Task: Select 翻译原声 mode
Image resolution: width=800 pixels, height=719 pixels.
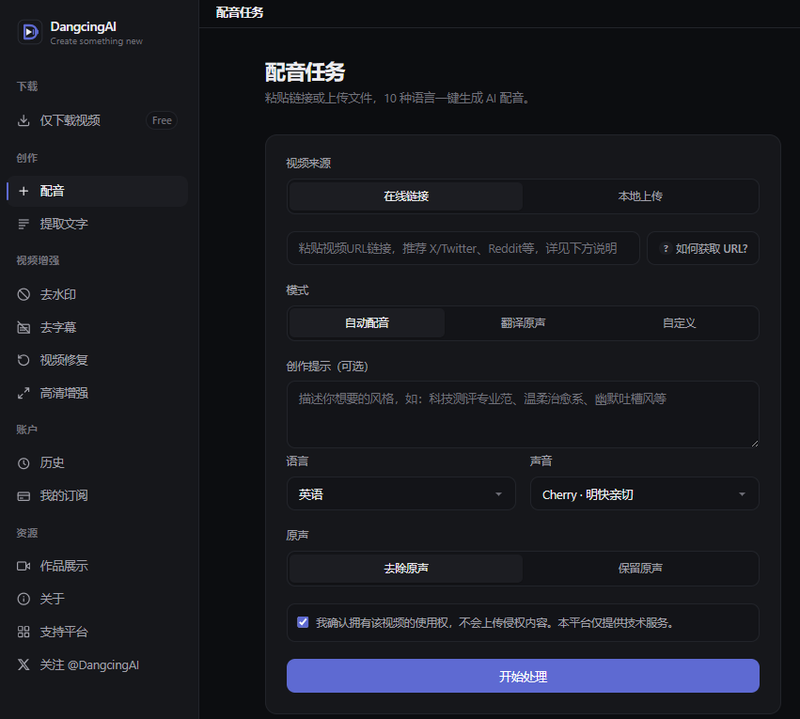Action: click(x=523, y=323)
